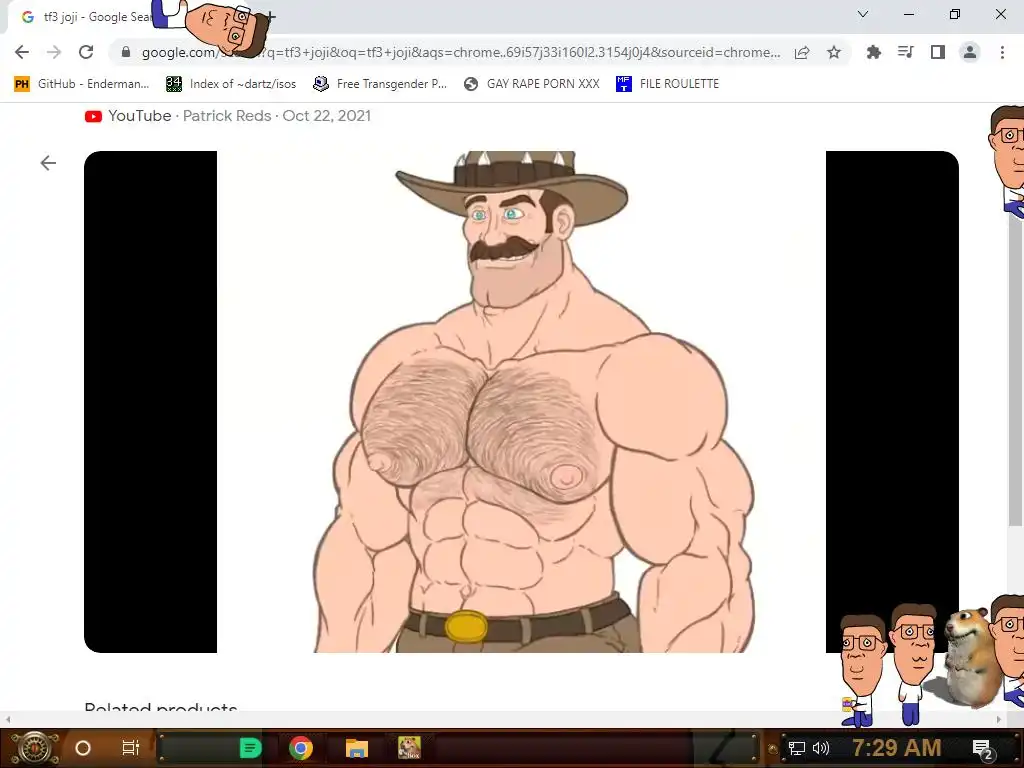The height and width of the screenshot is (768, 1024).
Task: Open the notification center icon
Action: point(982,748)
